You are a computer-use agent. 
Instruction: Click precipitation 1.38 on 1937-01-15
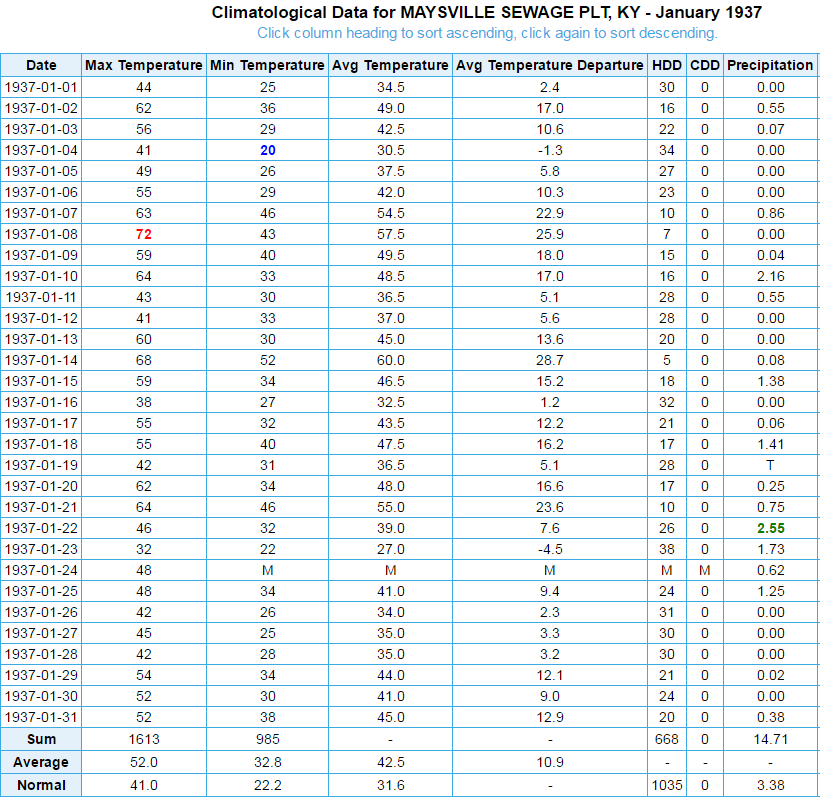pyautogui.click(x=771, y=381)
